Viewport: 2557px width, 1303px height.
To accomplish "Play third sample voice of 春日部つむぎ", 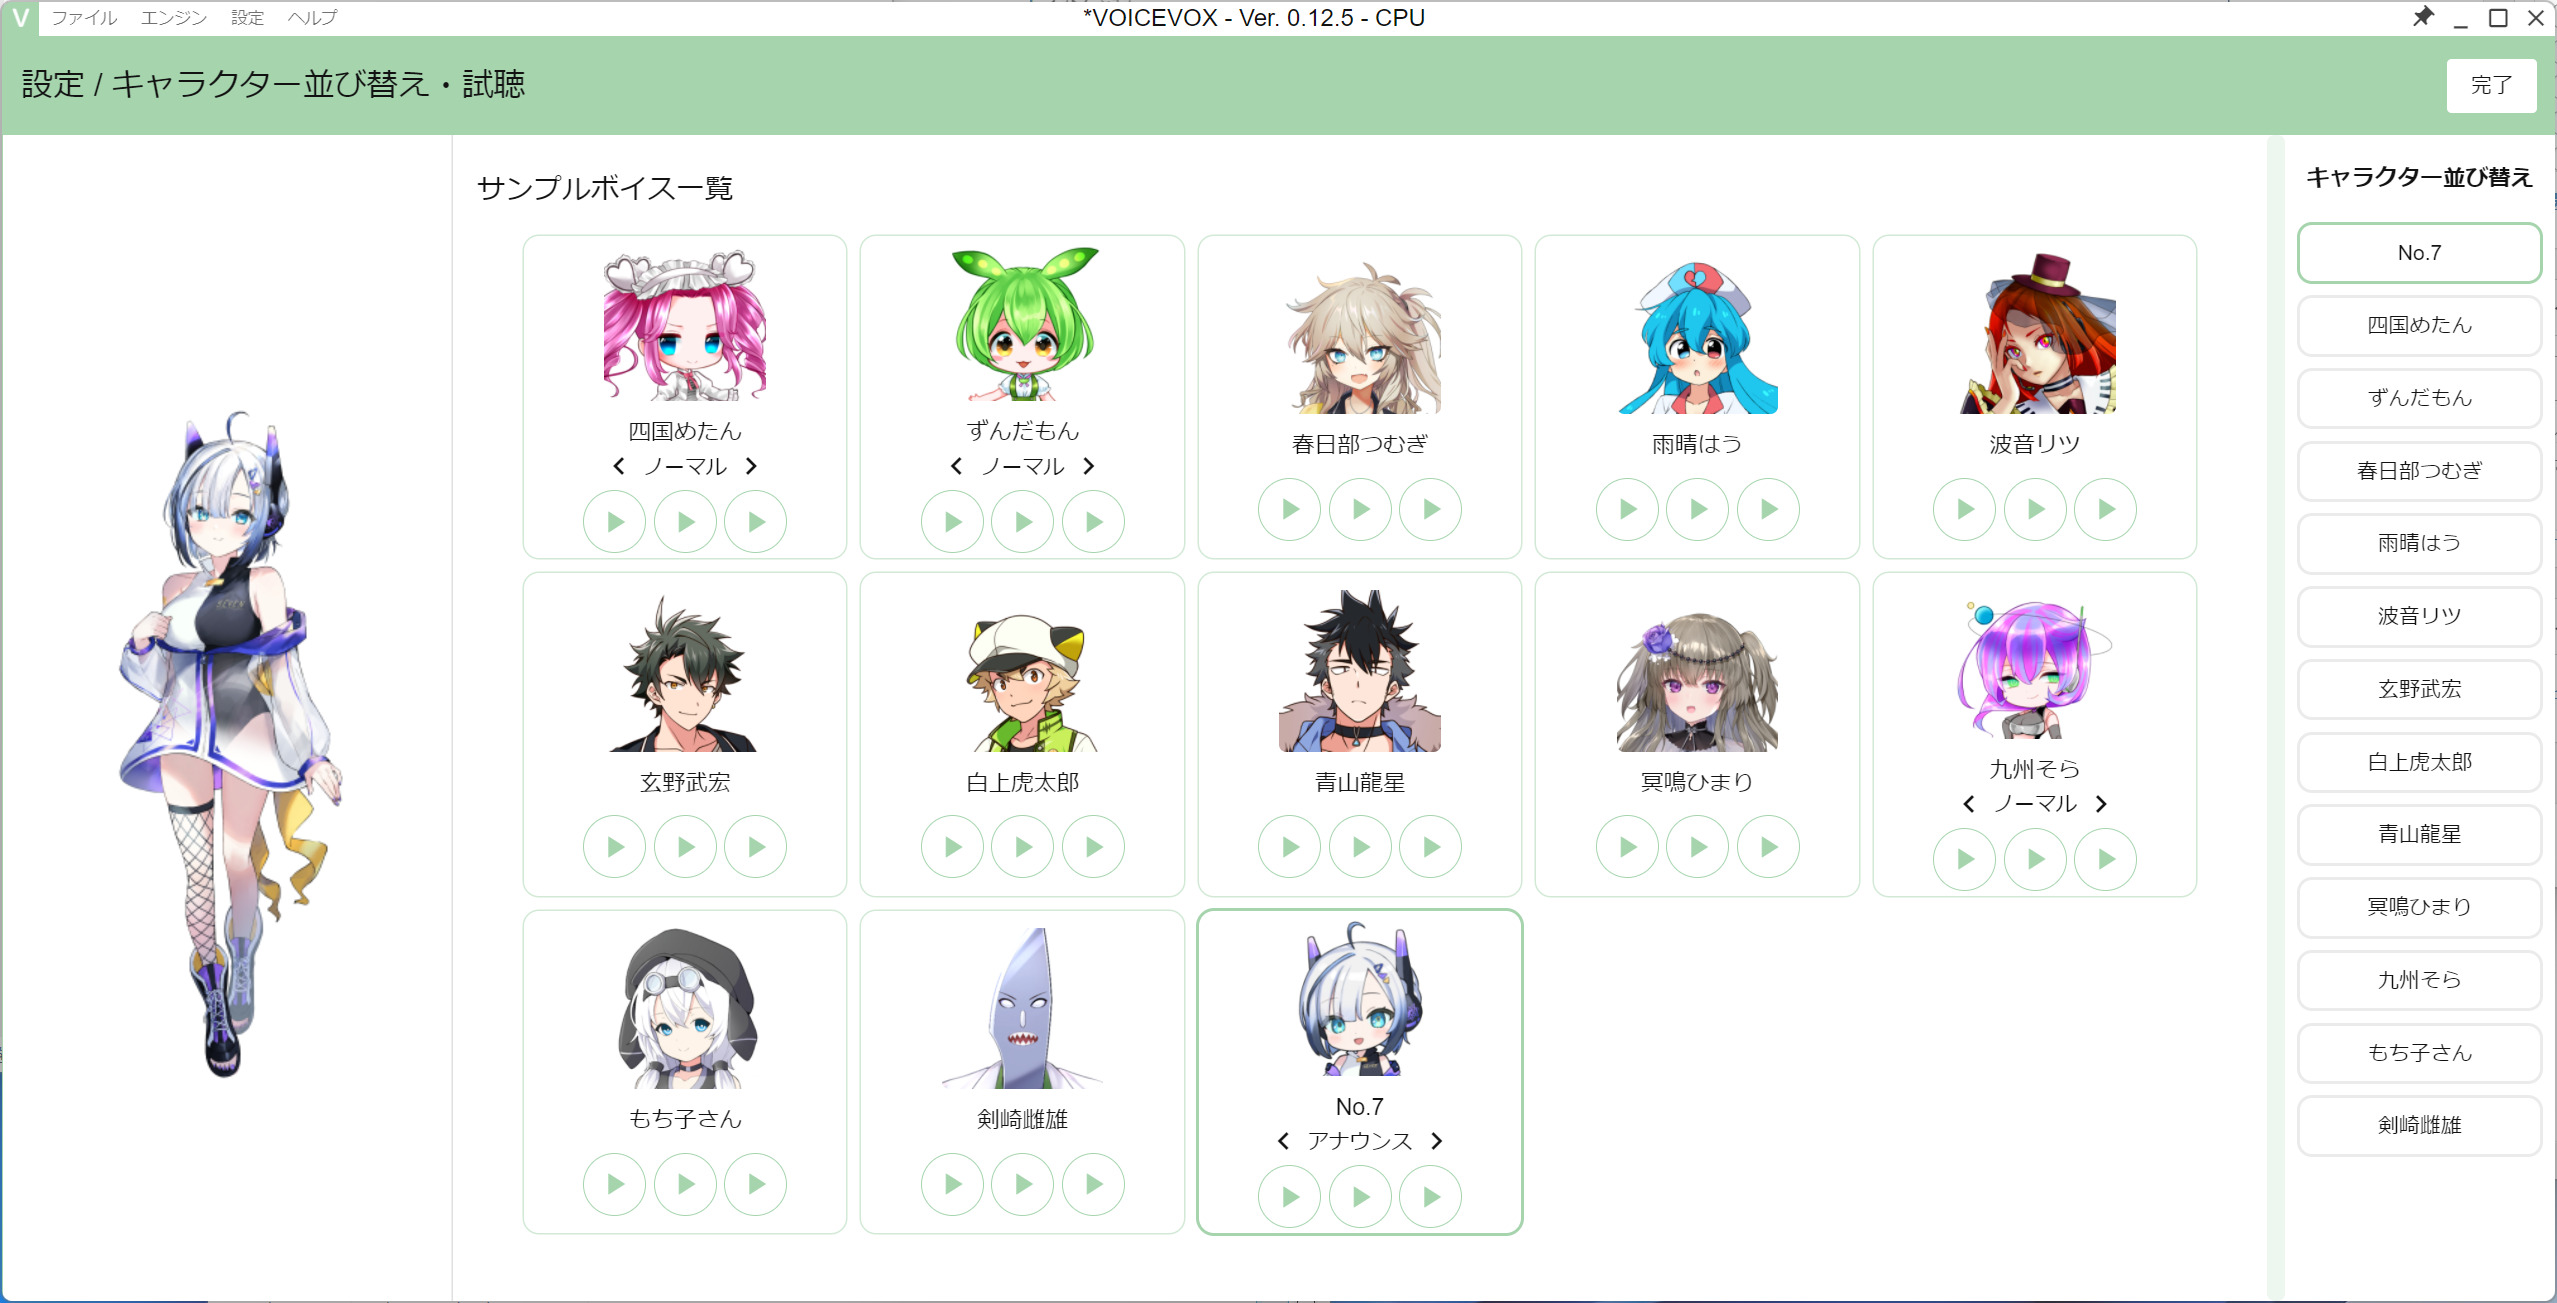I will click(1430, 509).
